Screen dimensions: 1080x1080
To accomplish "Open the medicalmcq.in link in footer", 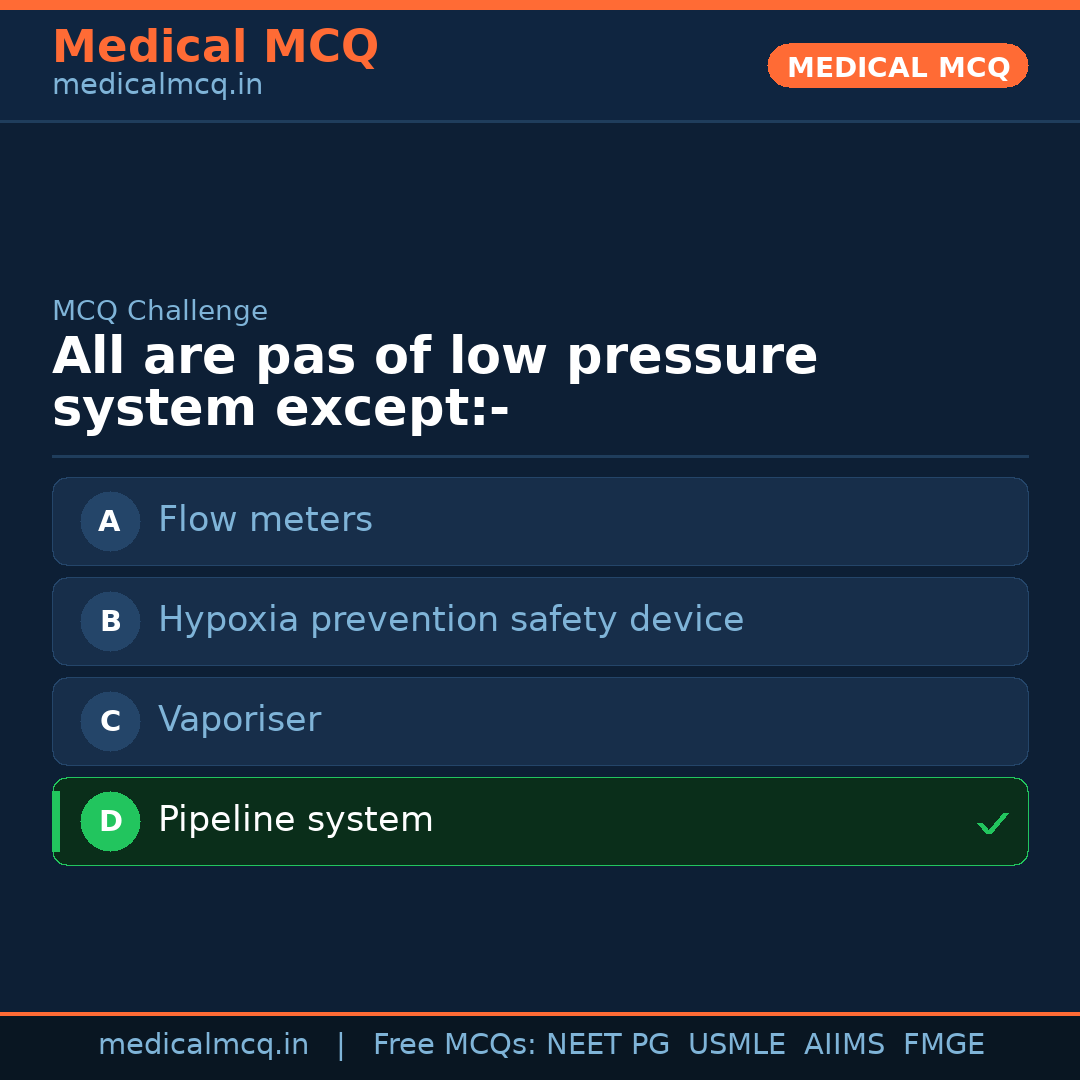I will [x=203, y=1045].
